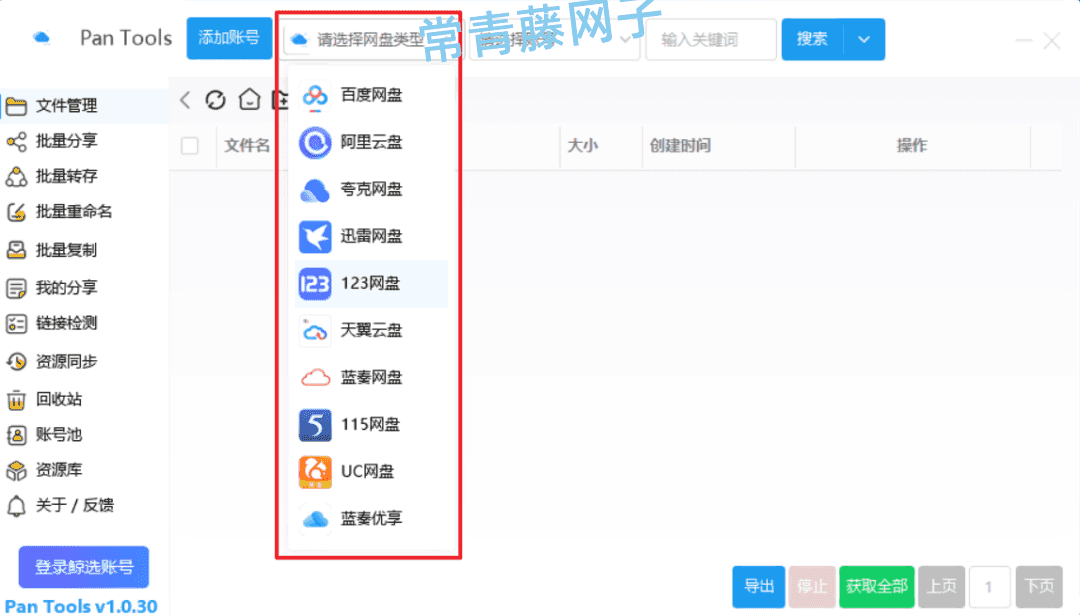Image resolution: width=1080 pixels, height=615 pixels.
Task: Click the 停止 button
Action: click(x=812, y=587)
